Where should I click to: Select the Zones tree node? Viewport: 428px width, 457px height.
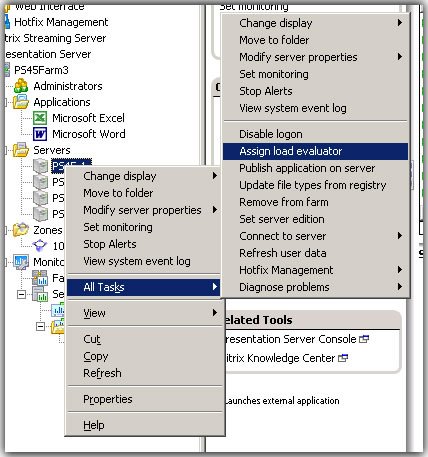point(48,230)
